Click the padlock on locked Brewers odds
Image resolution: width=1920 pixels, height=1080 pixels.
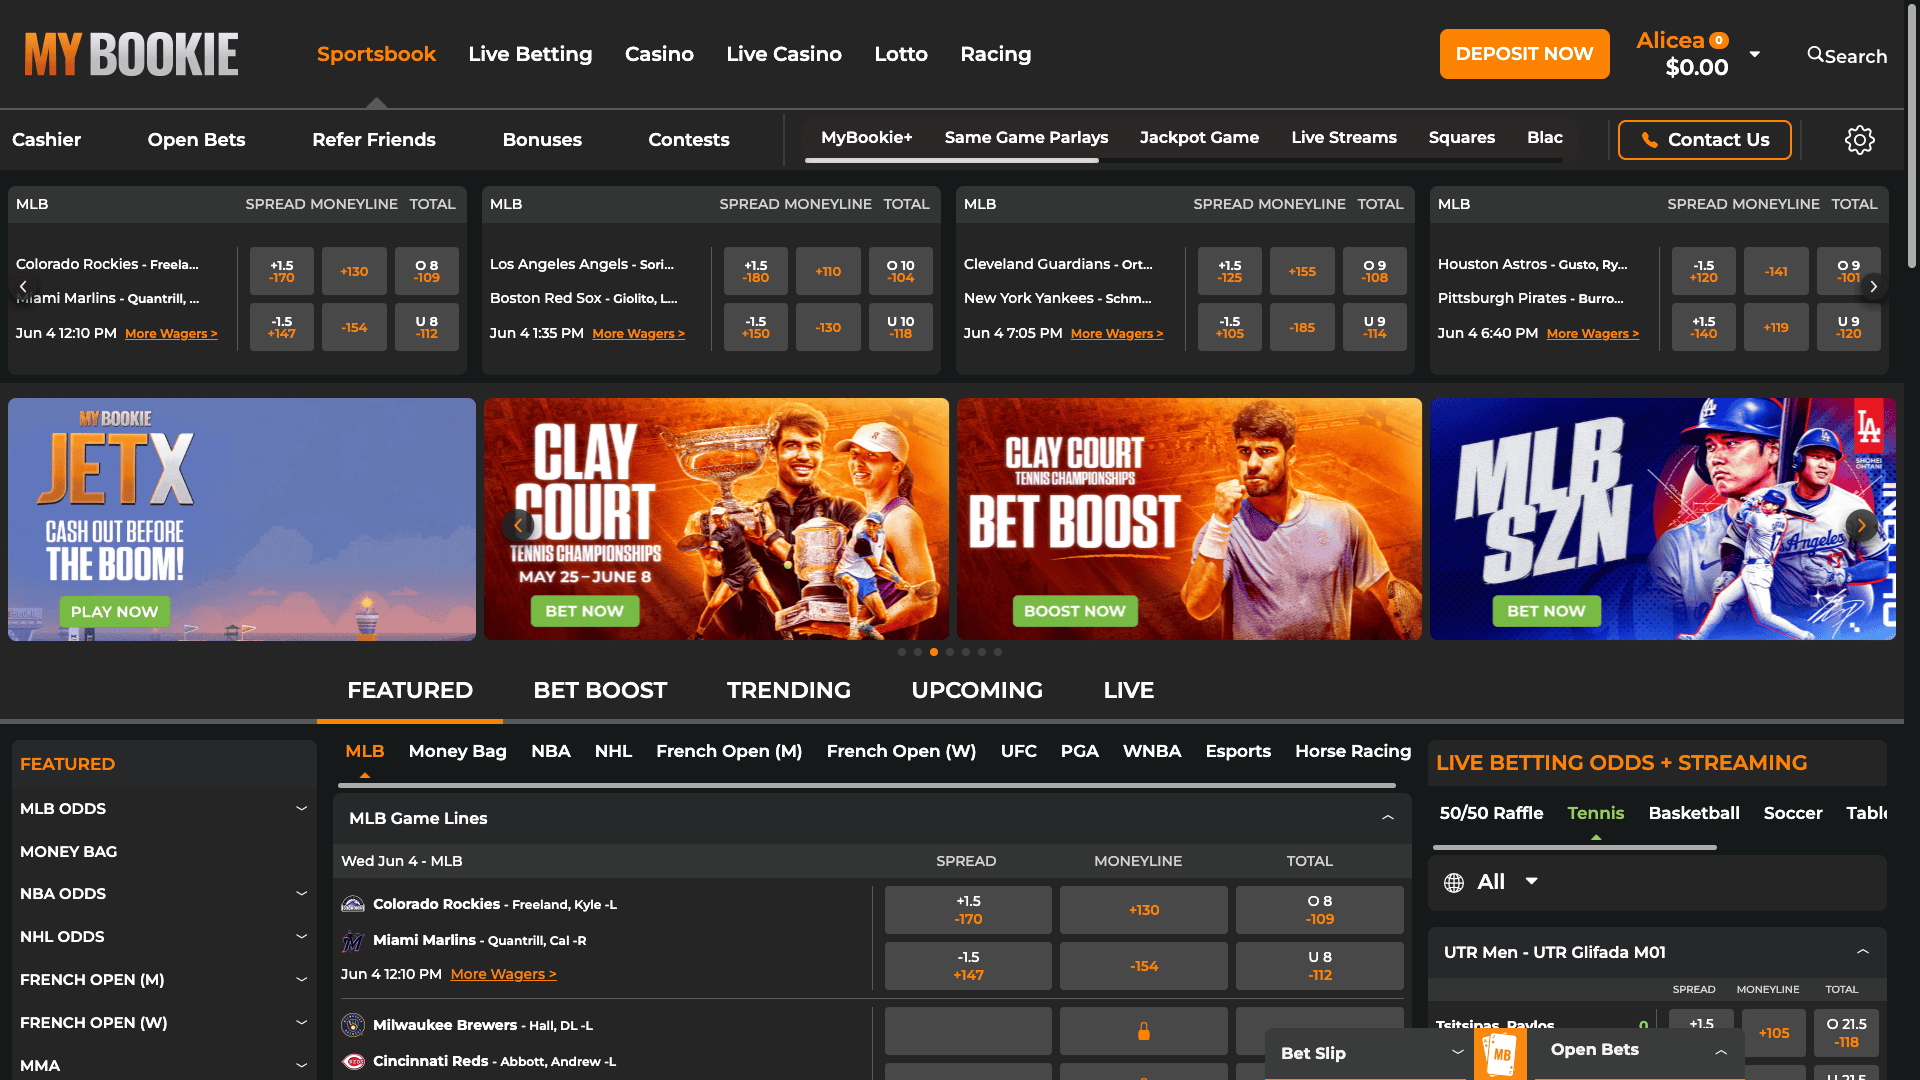click(x=1143, y=1030)
